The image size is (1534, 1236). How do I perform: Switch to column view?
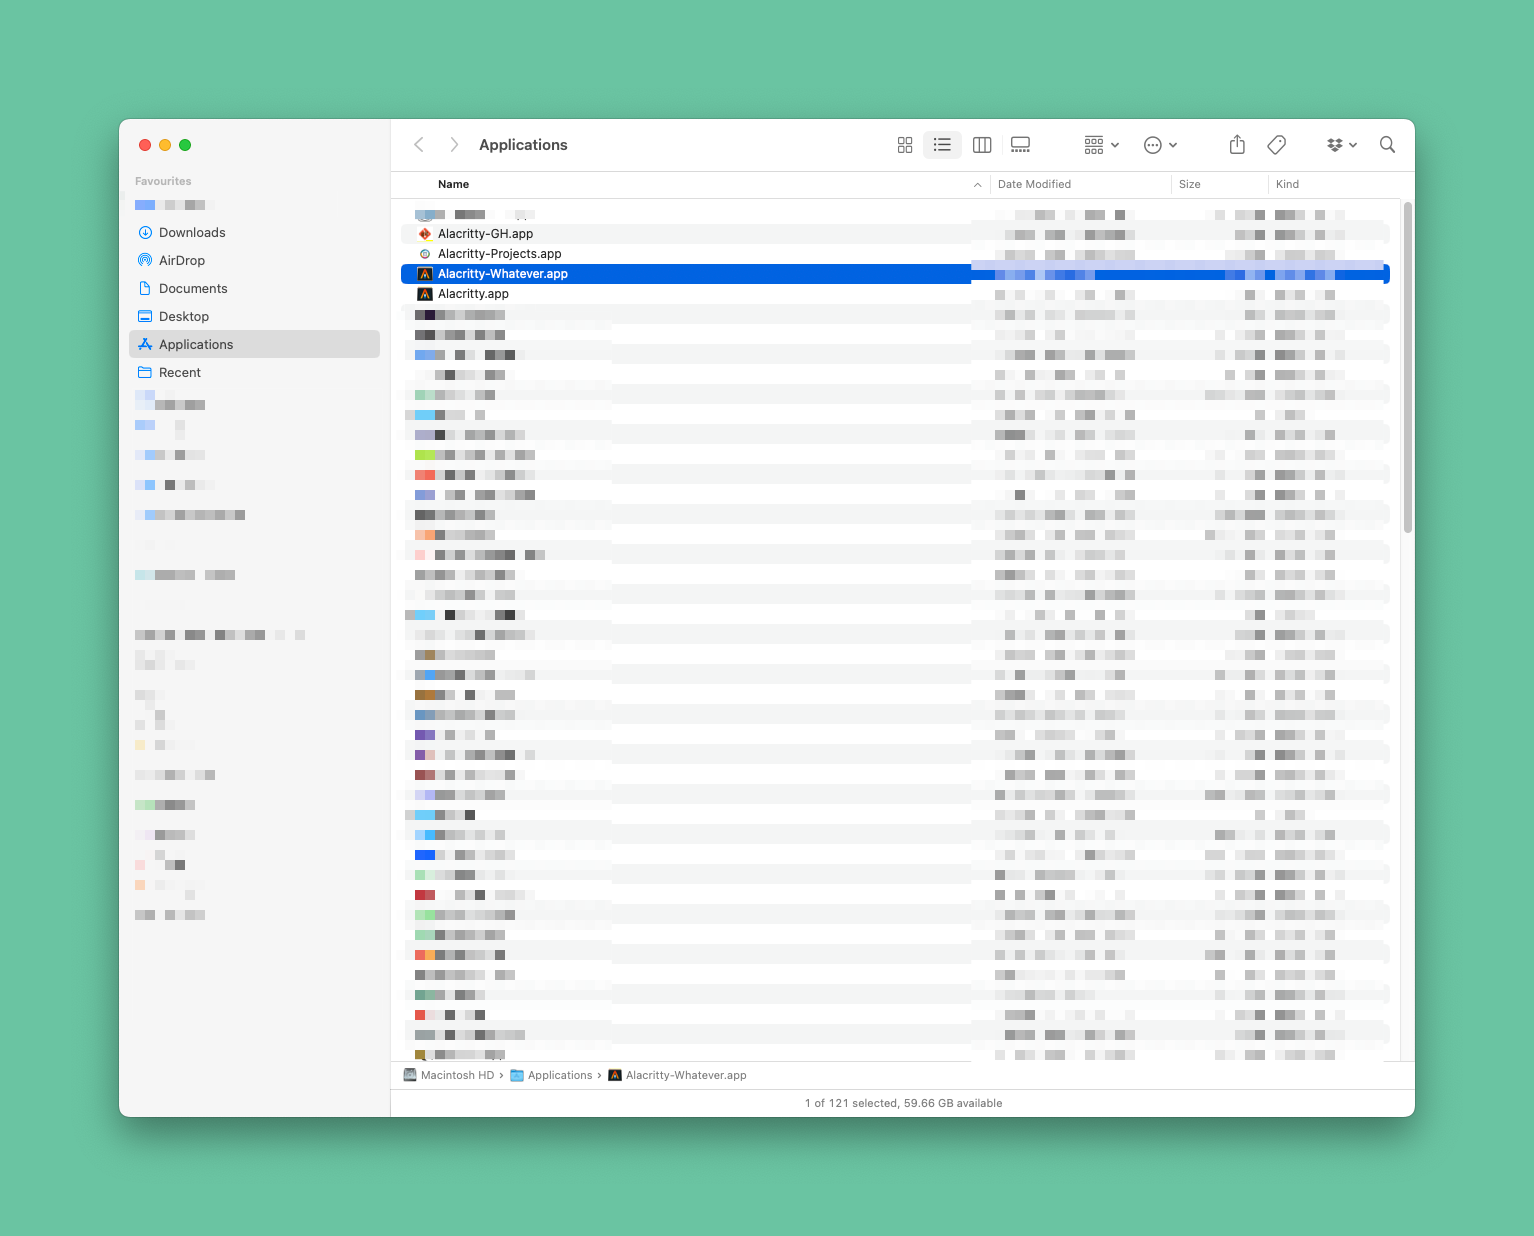tap(981, 144)
